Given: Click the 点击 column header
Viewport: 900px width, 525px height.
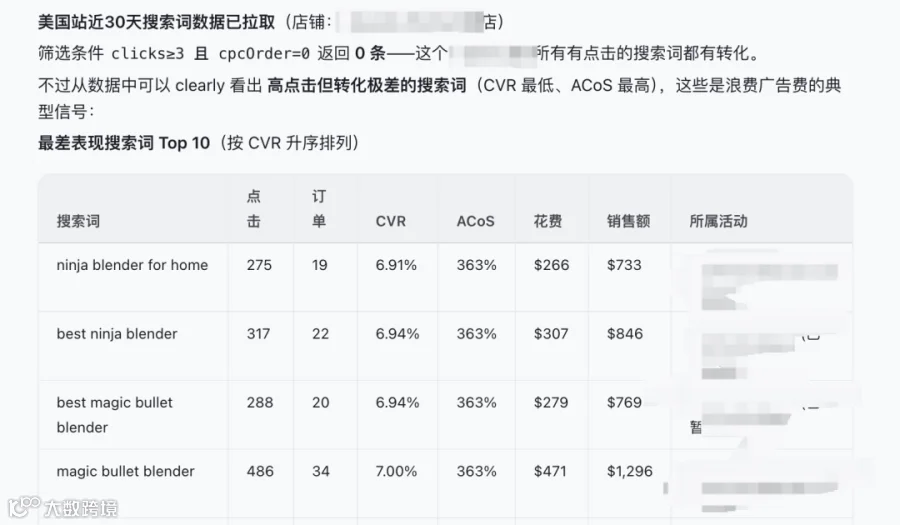Looking at the screenshot, I should point(254,209).
